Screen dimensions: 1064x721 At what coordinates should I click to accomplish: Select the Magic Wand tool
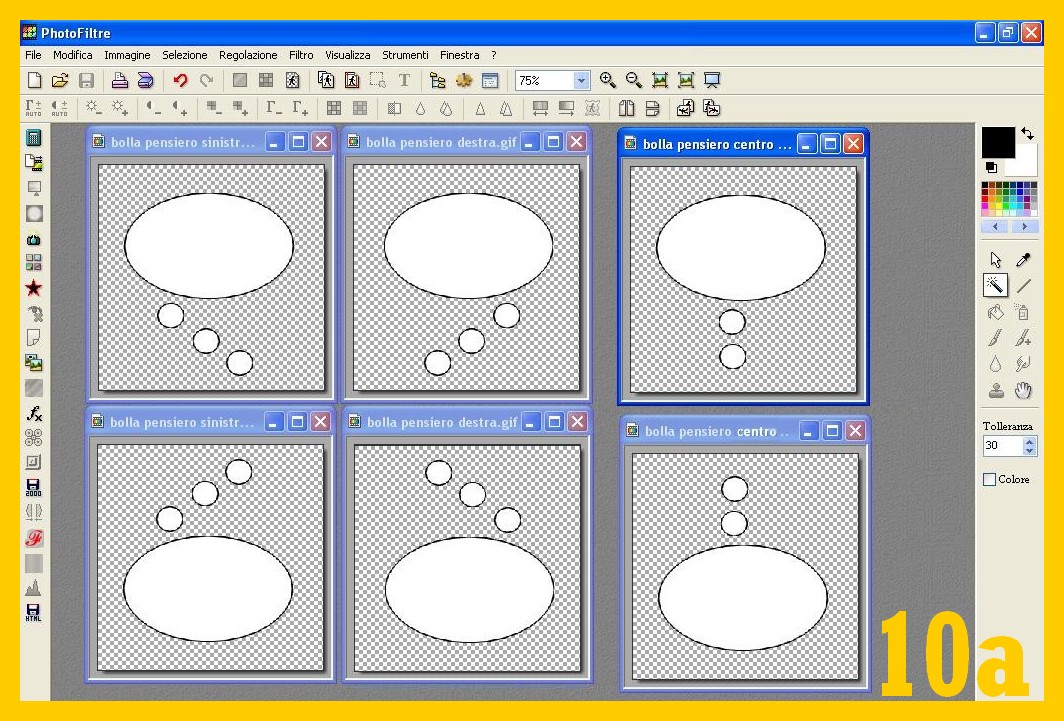[x=995, y=286]
